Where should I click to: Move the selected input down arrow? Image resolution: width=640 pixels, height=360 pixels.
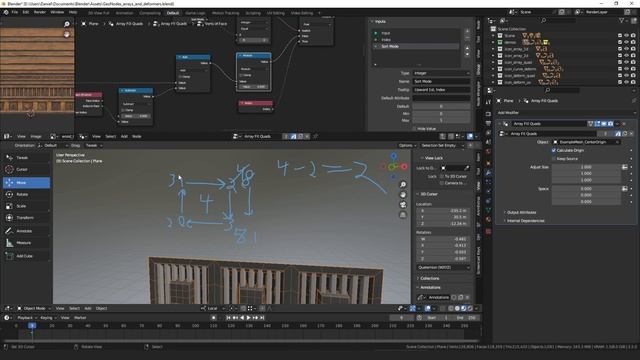click(x=467, y=54)
